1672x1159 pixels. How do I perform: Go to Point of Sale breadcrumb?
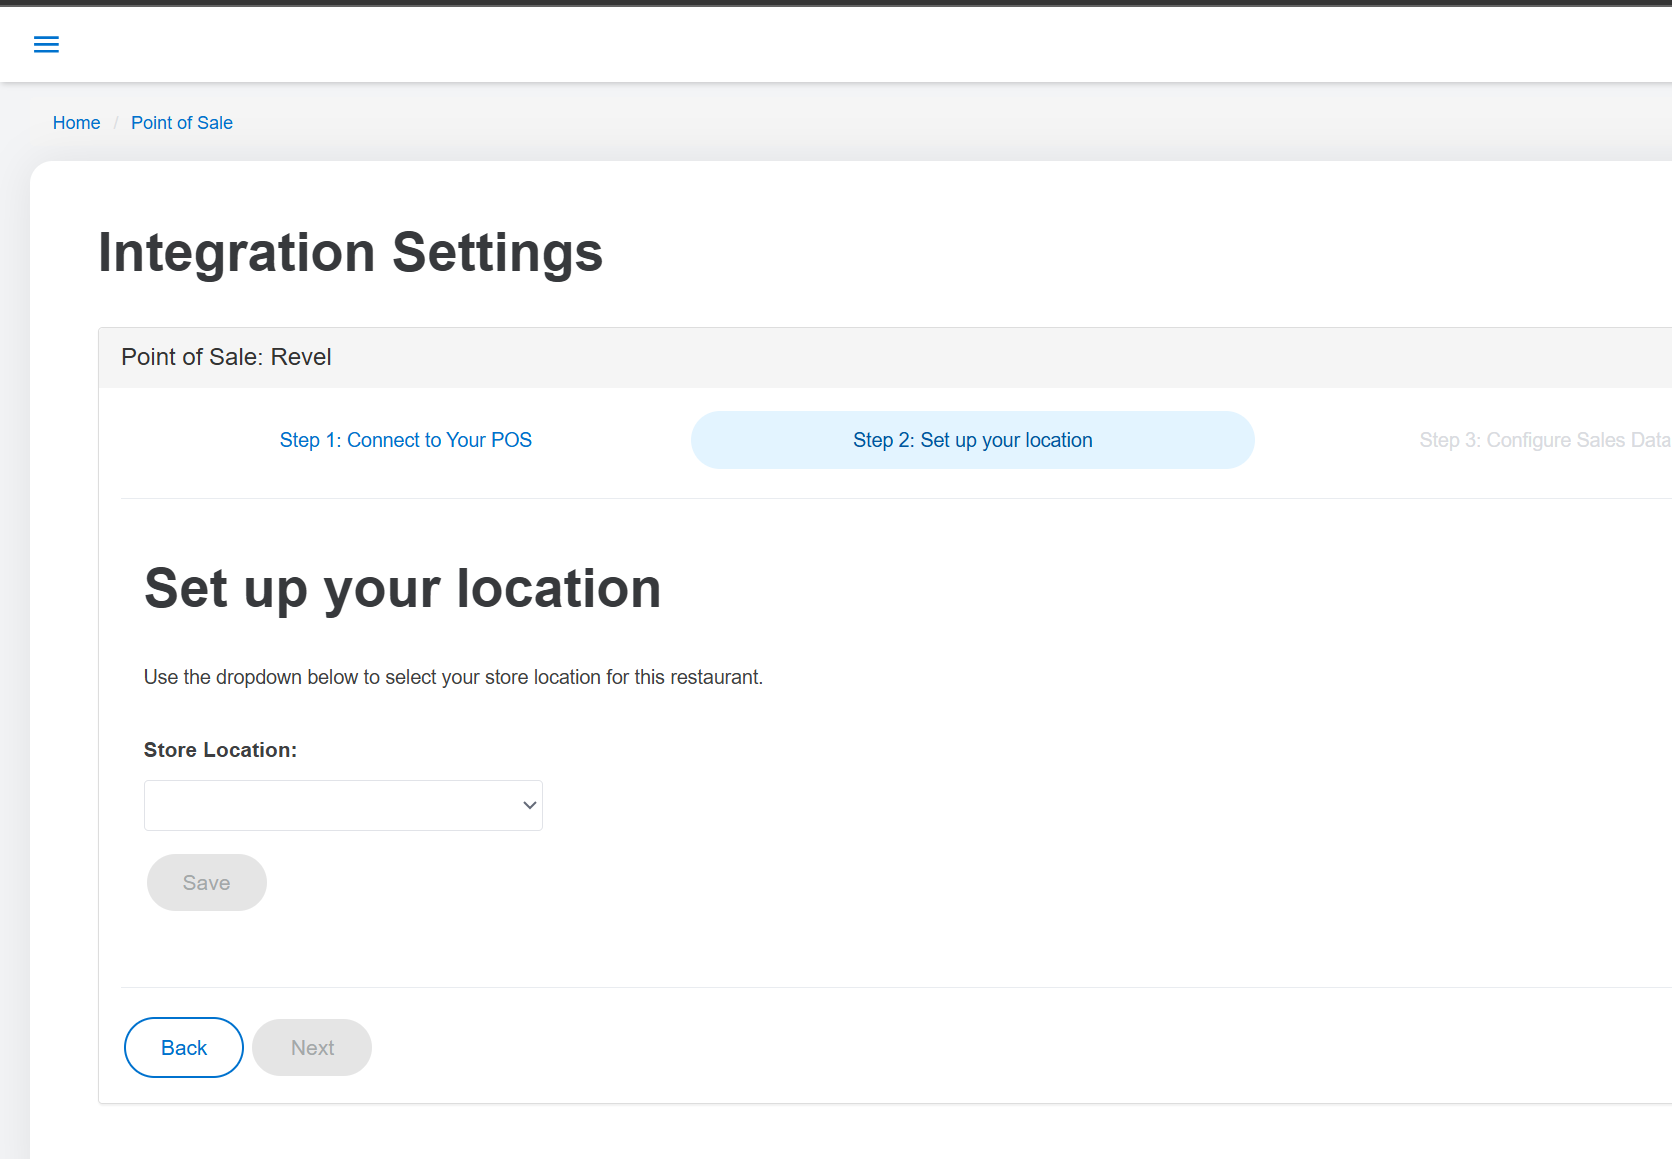(181, 123)
